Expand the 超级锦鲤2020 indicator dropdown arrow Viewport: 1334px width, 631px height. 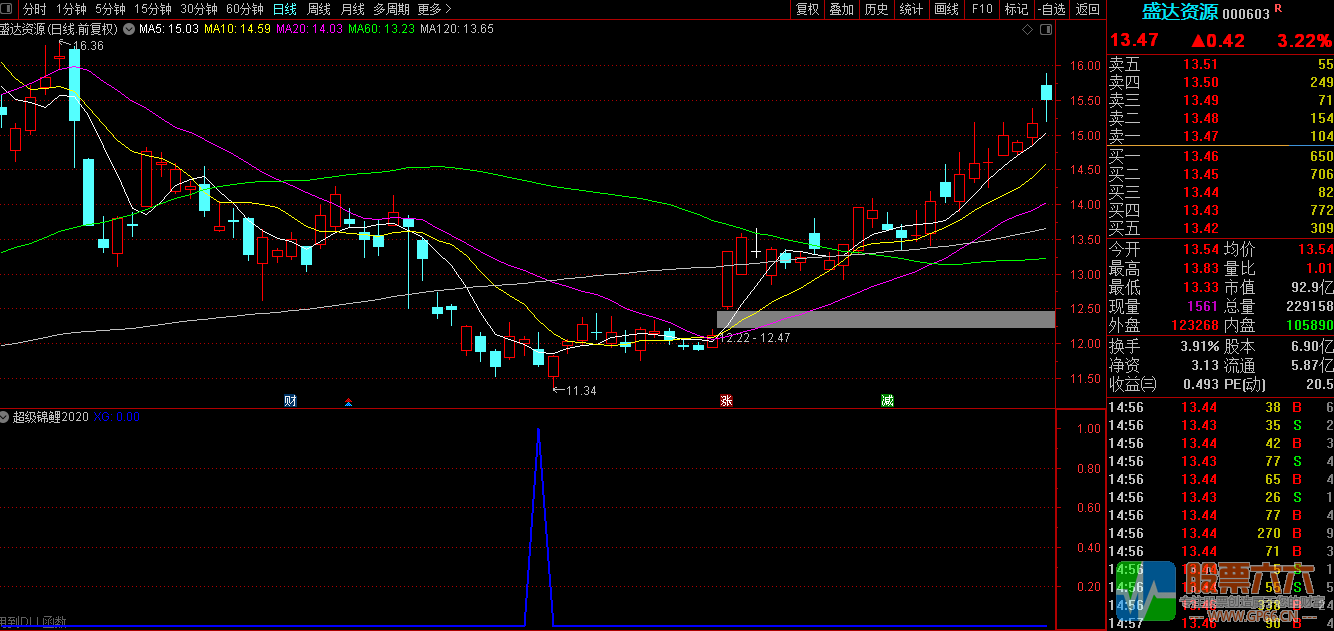pyautogui.click(x=6, y=417)
